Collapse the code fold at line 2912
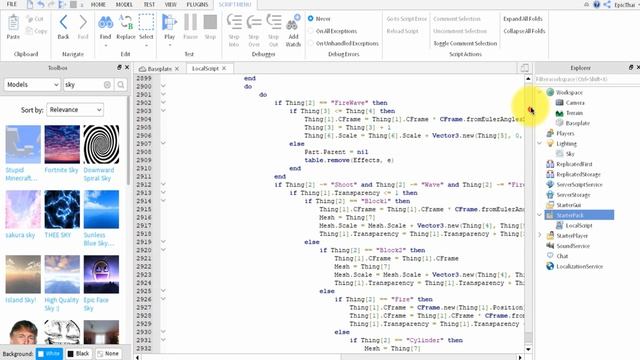640x360 pixels. click(163, 184)
